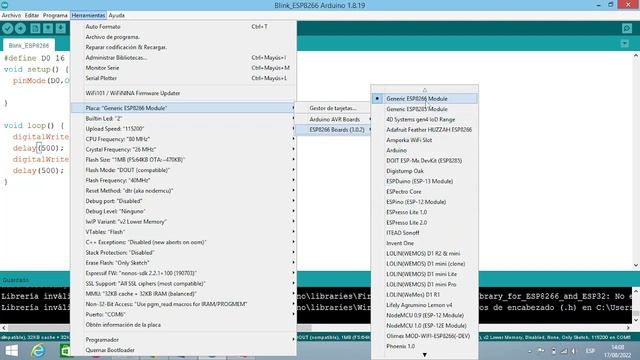640x360 pixels.
Task: Select Generic ESP8266 Module radio option
Action: (x=424, y=98)
